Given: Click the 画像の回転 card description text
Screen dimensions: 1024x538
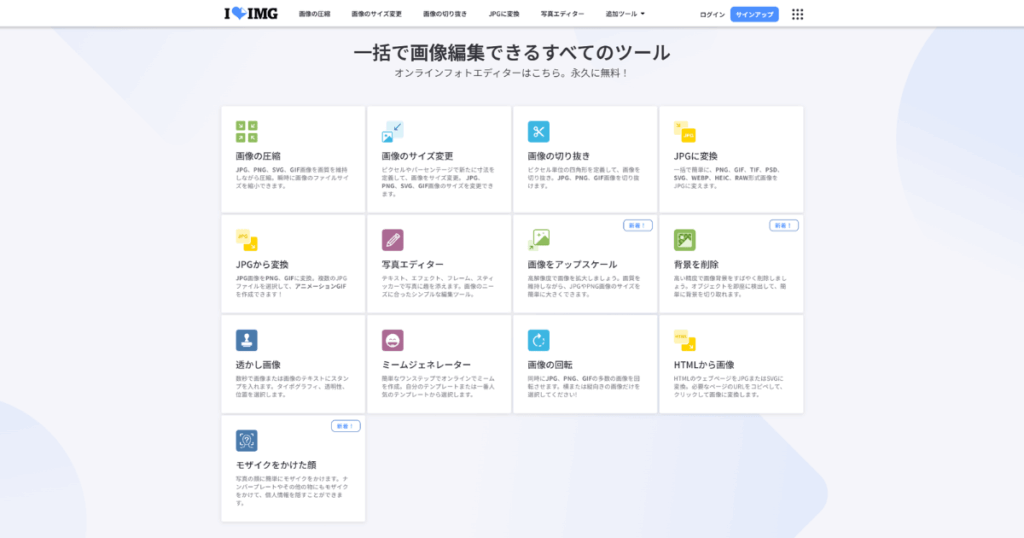Looking at the screenshot, I should [584, 387].
